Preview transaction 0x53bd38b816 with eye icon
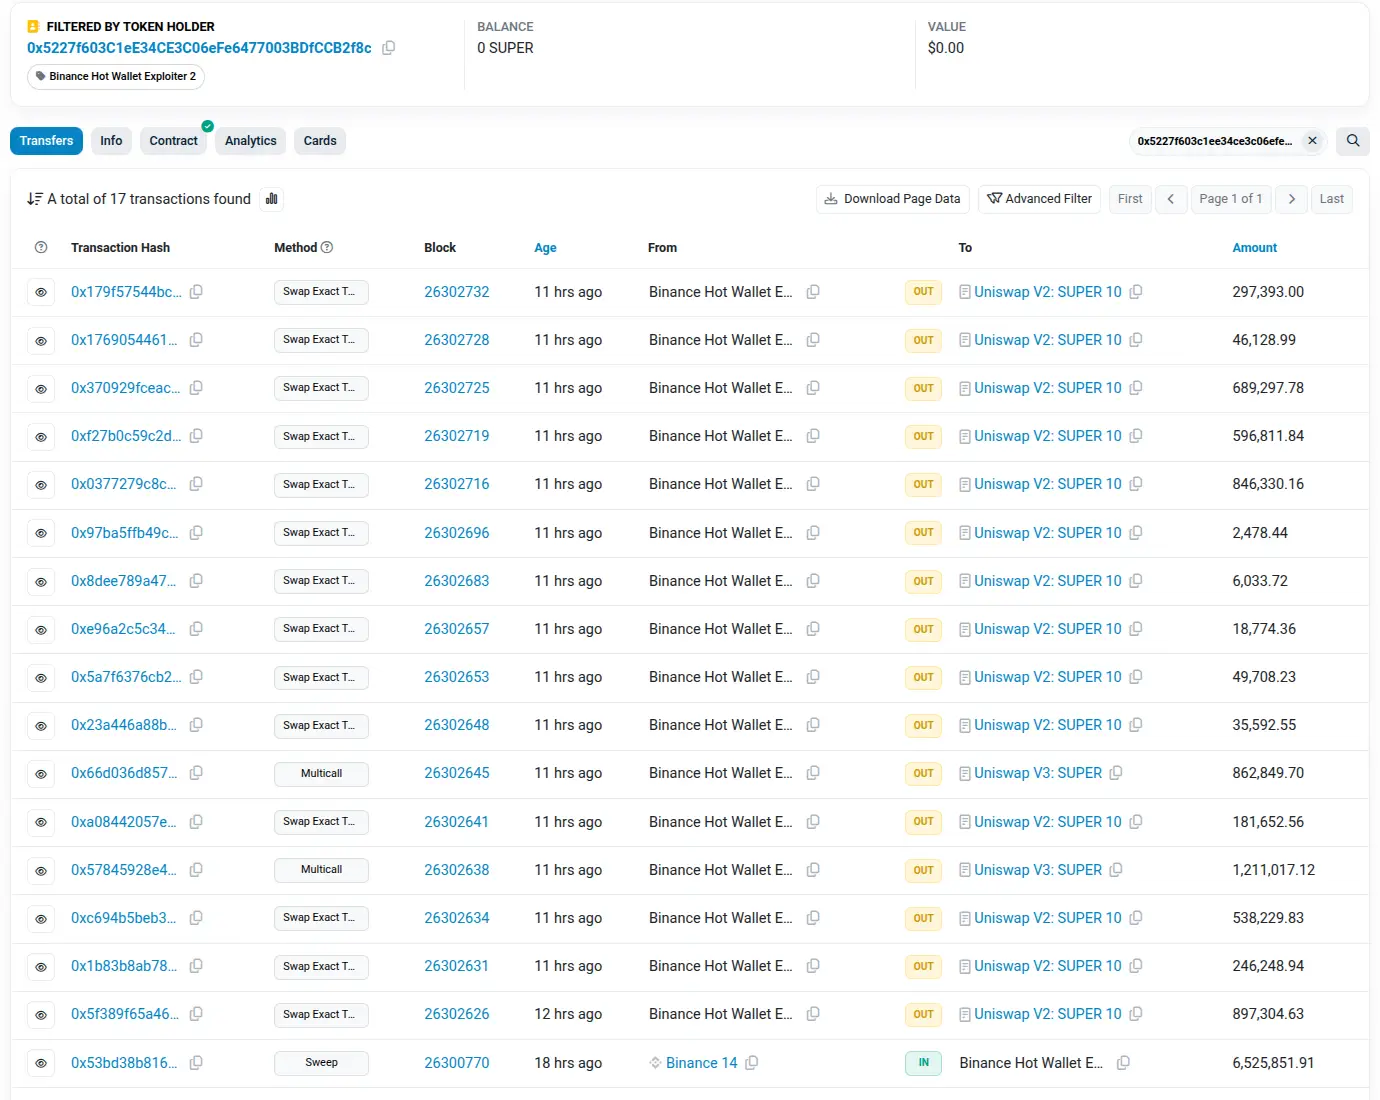The image size is (1380, 1100). click(x=41, y=1064)
